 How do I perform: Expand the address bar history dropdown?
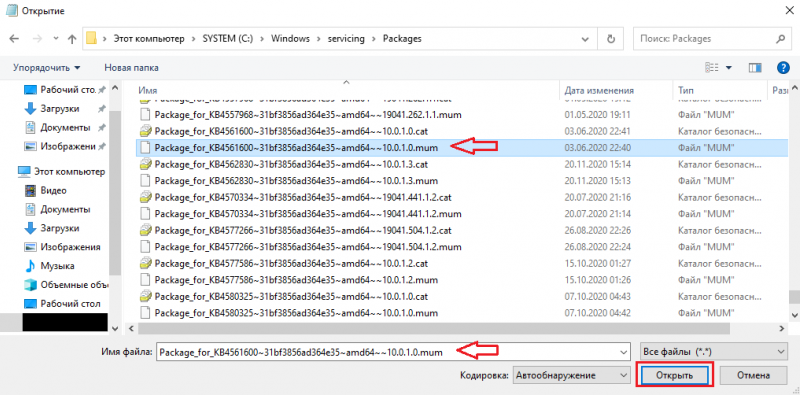point(585,39)
